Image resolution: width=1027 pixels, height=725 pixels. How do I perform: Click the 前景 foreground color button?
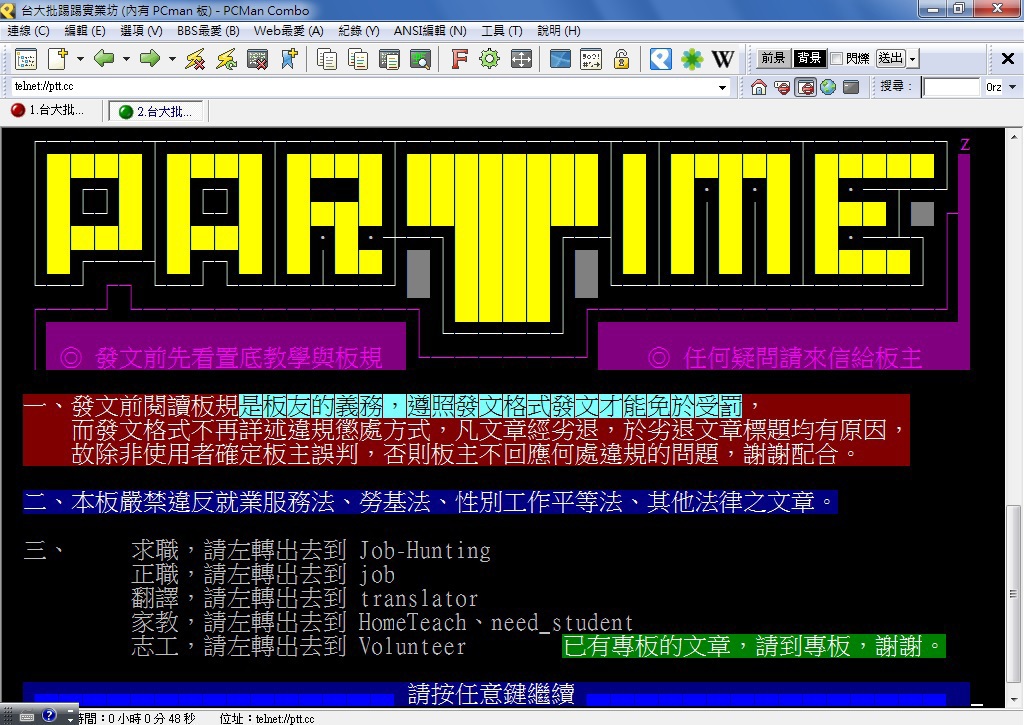773,59
